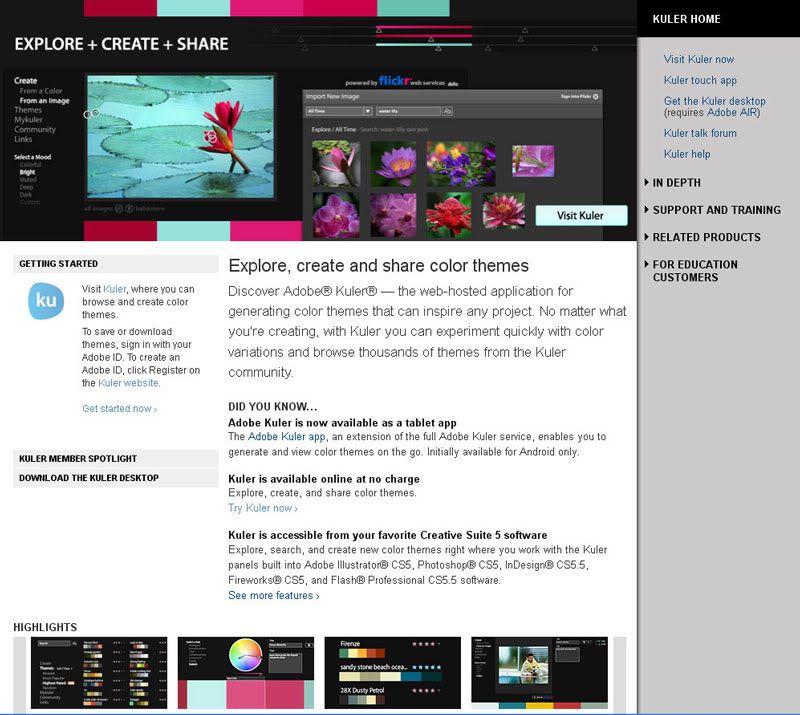Screen dimensions: 800x715
Task: Click Get started now
Action: click(119, 409)
